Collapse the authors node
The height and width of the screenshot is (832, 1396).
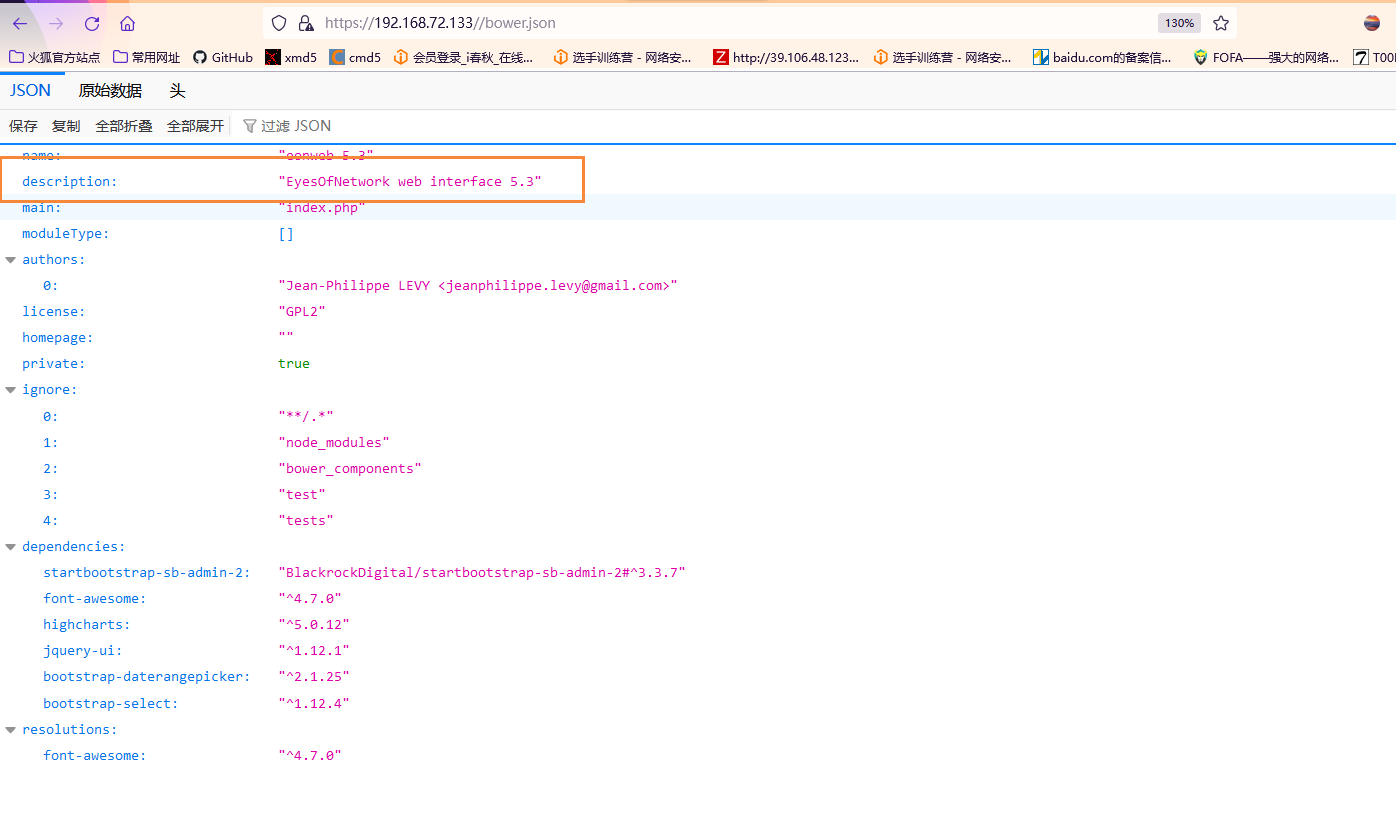point(11,260)
